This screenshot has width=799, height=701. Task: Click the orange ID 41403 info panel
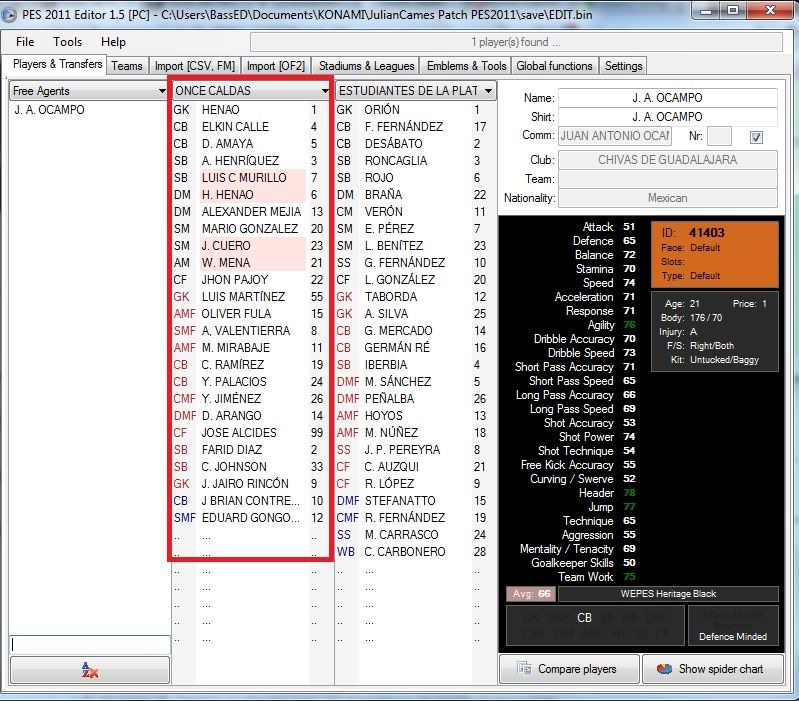pos(714,254)
